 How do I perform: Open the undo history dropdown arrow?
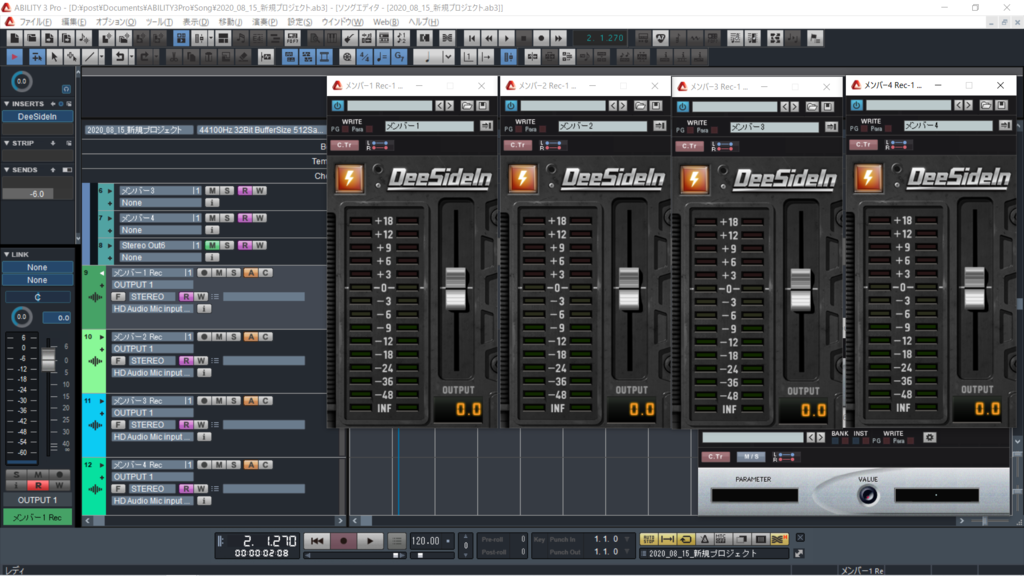pos(131,57)
